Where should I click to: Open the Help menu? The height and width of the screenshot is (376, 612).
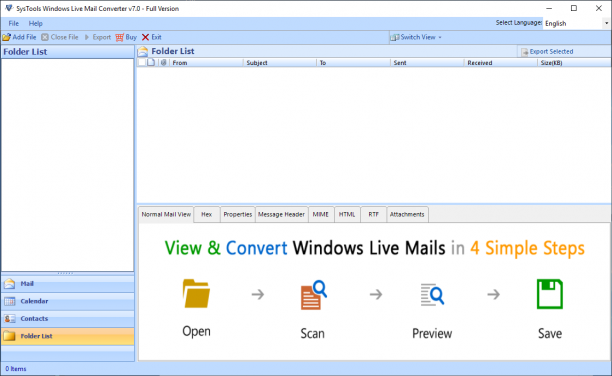(x=36, y=23)
